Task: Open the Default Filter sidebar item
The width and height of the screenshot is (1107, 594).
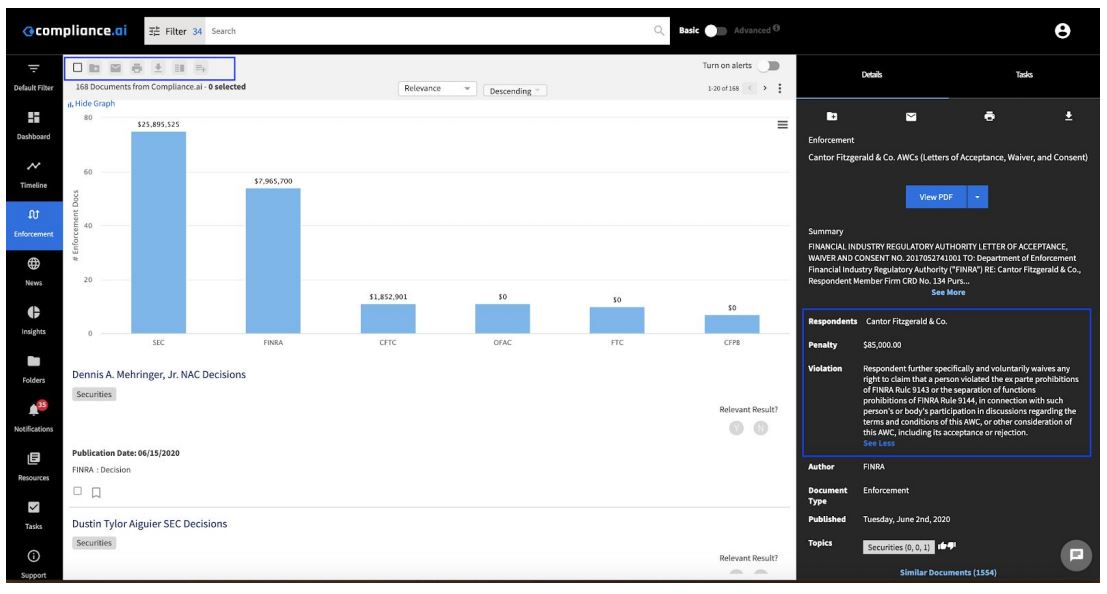Action: pyautogui.click(x=33, y=76)
